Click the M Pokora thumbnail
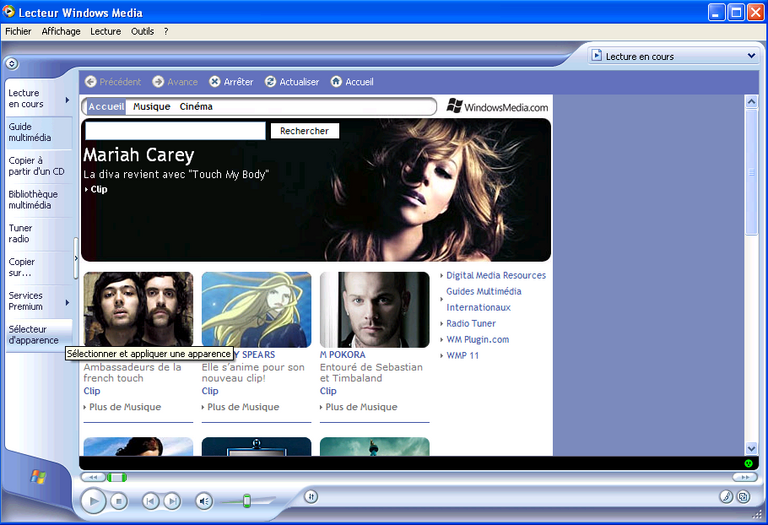 375,310
